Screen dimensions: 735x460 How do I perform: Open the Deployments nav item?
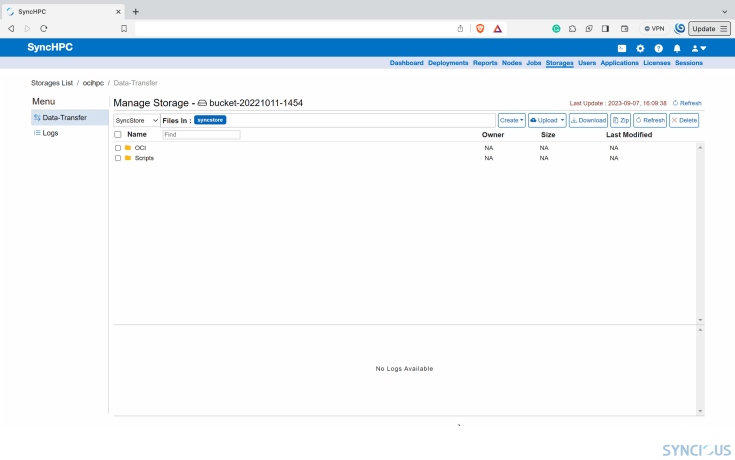click(448, 63)
